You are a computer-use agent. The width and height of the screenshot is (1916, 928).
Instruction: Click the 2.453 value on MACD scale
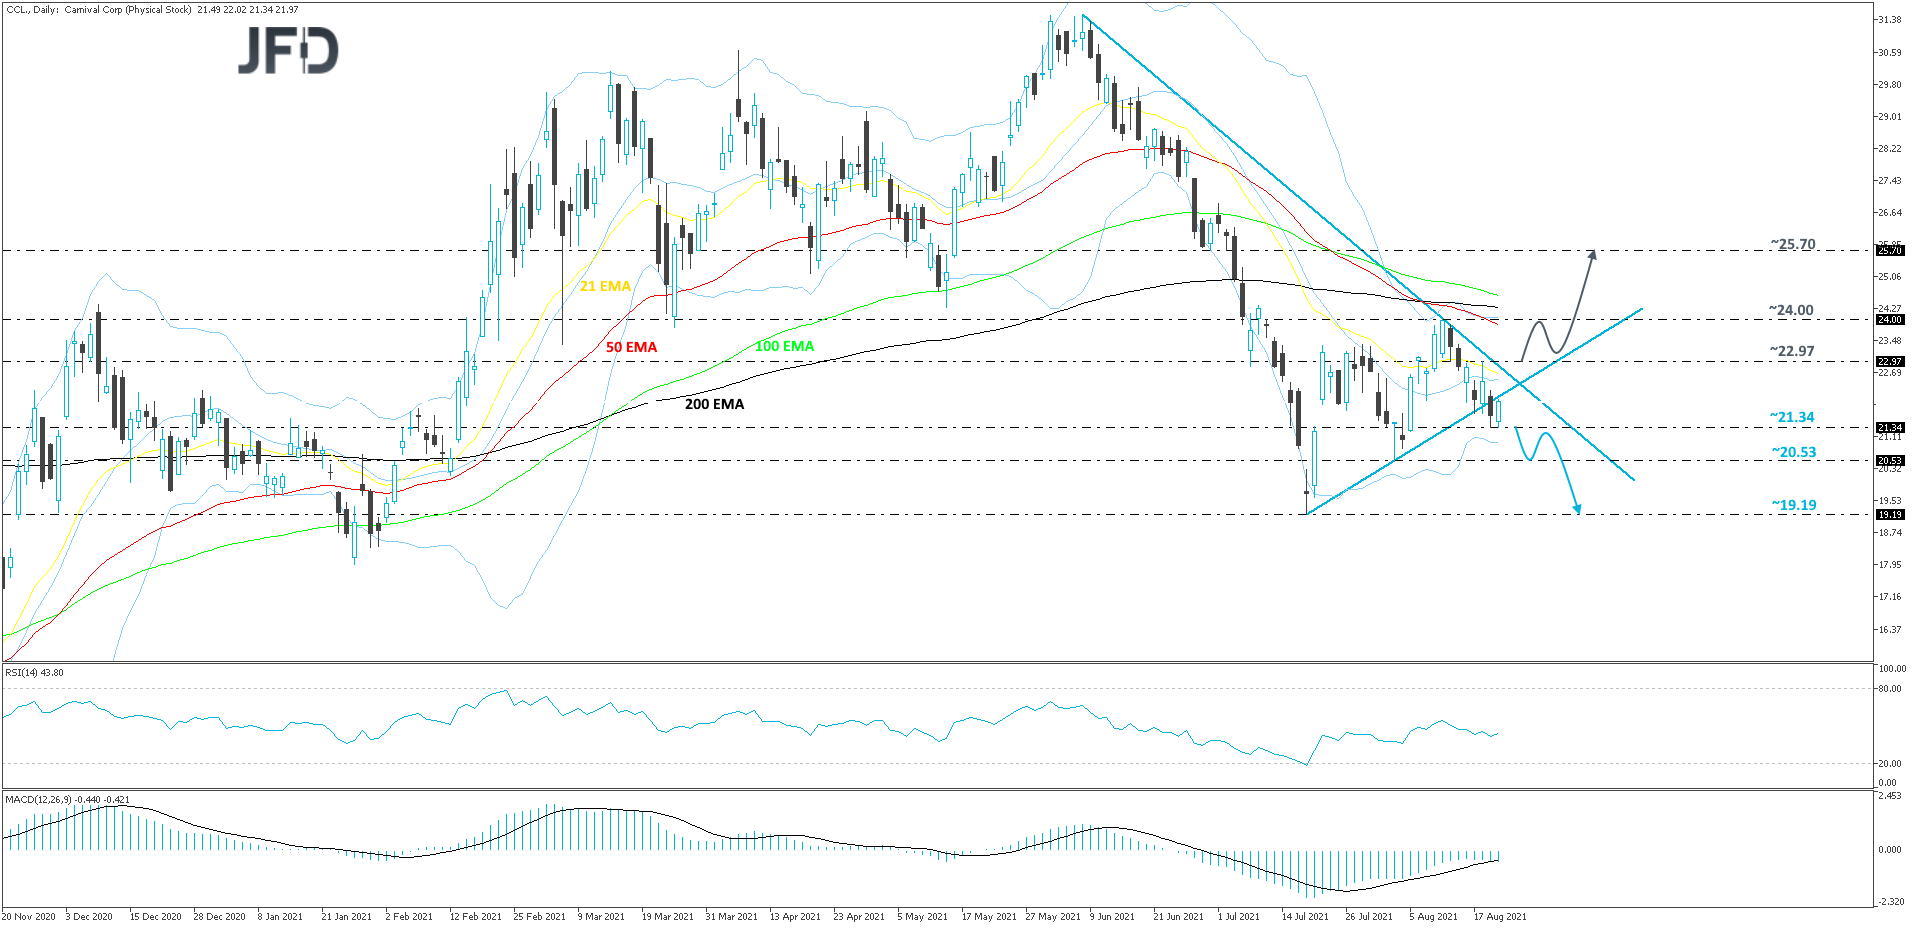tap(1889, 796)
